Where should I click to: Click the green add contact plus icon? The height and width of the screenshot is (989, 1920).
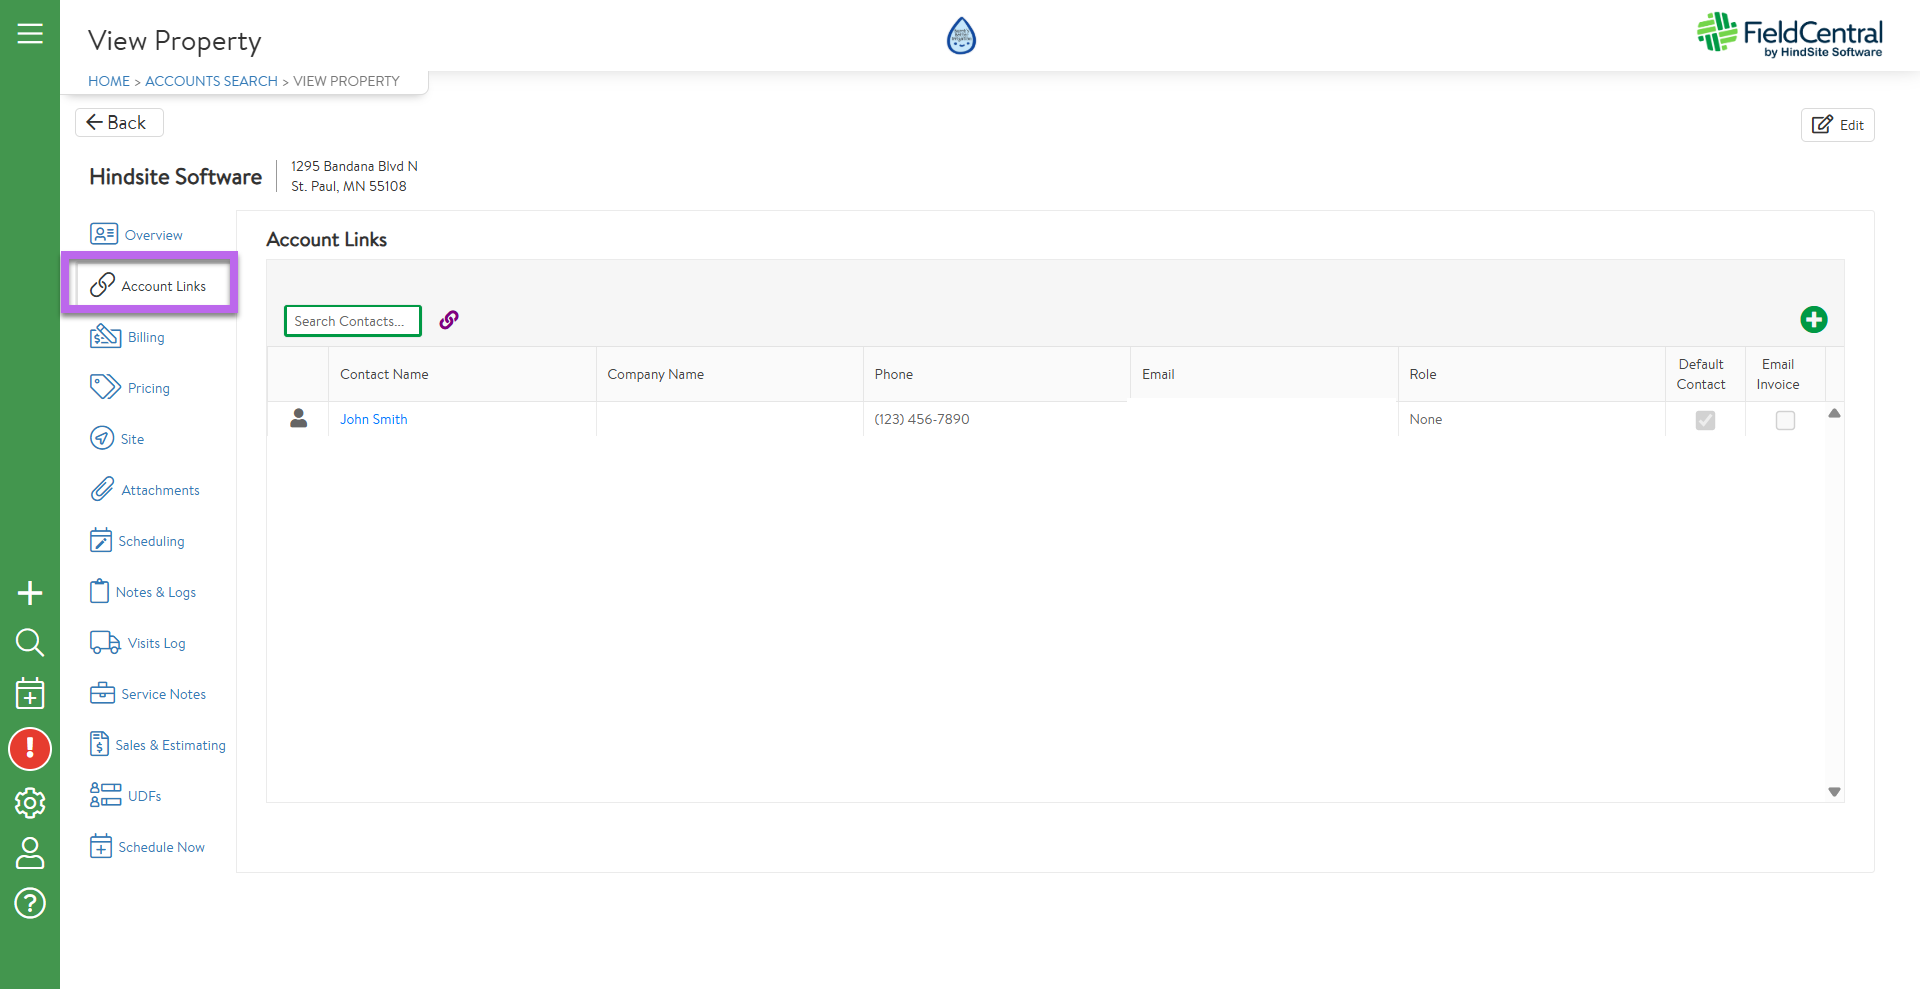[x=1813, y=320]
